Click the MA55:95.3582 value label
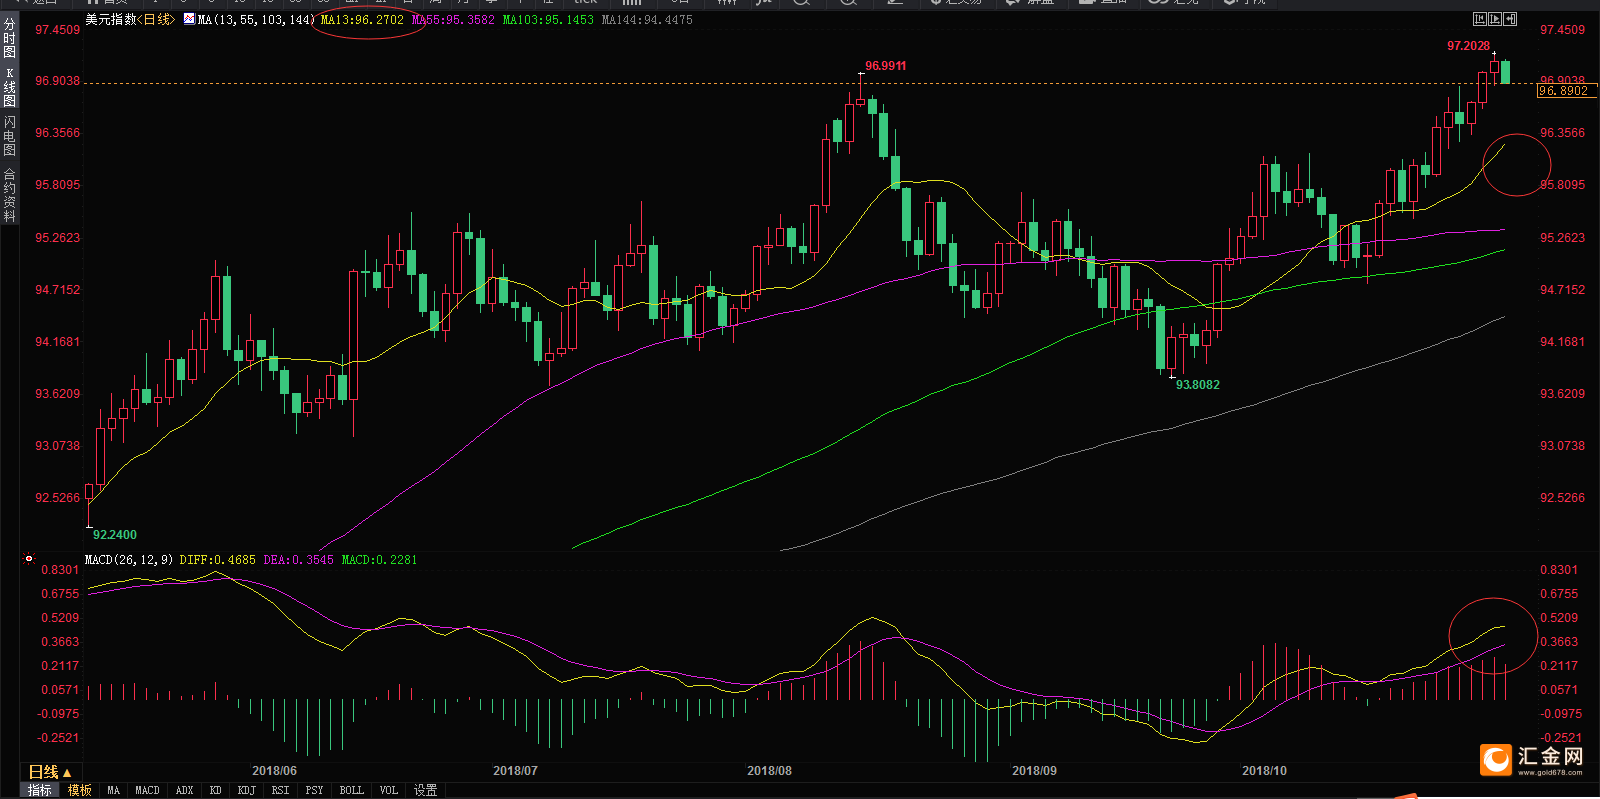Screen dimensions: 1600x799 [x=453, y=20]
